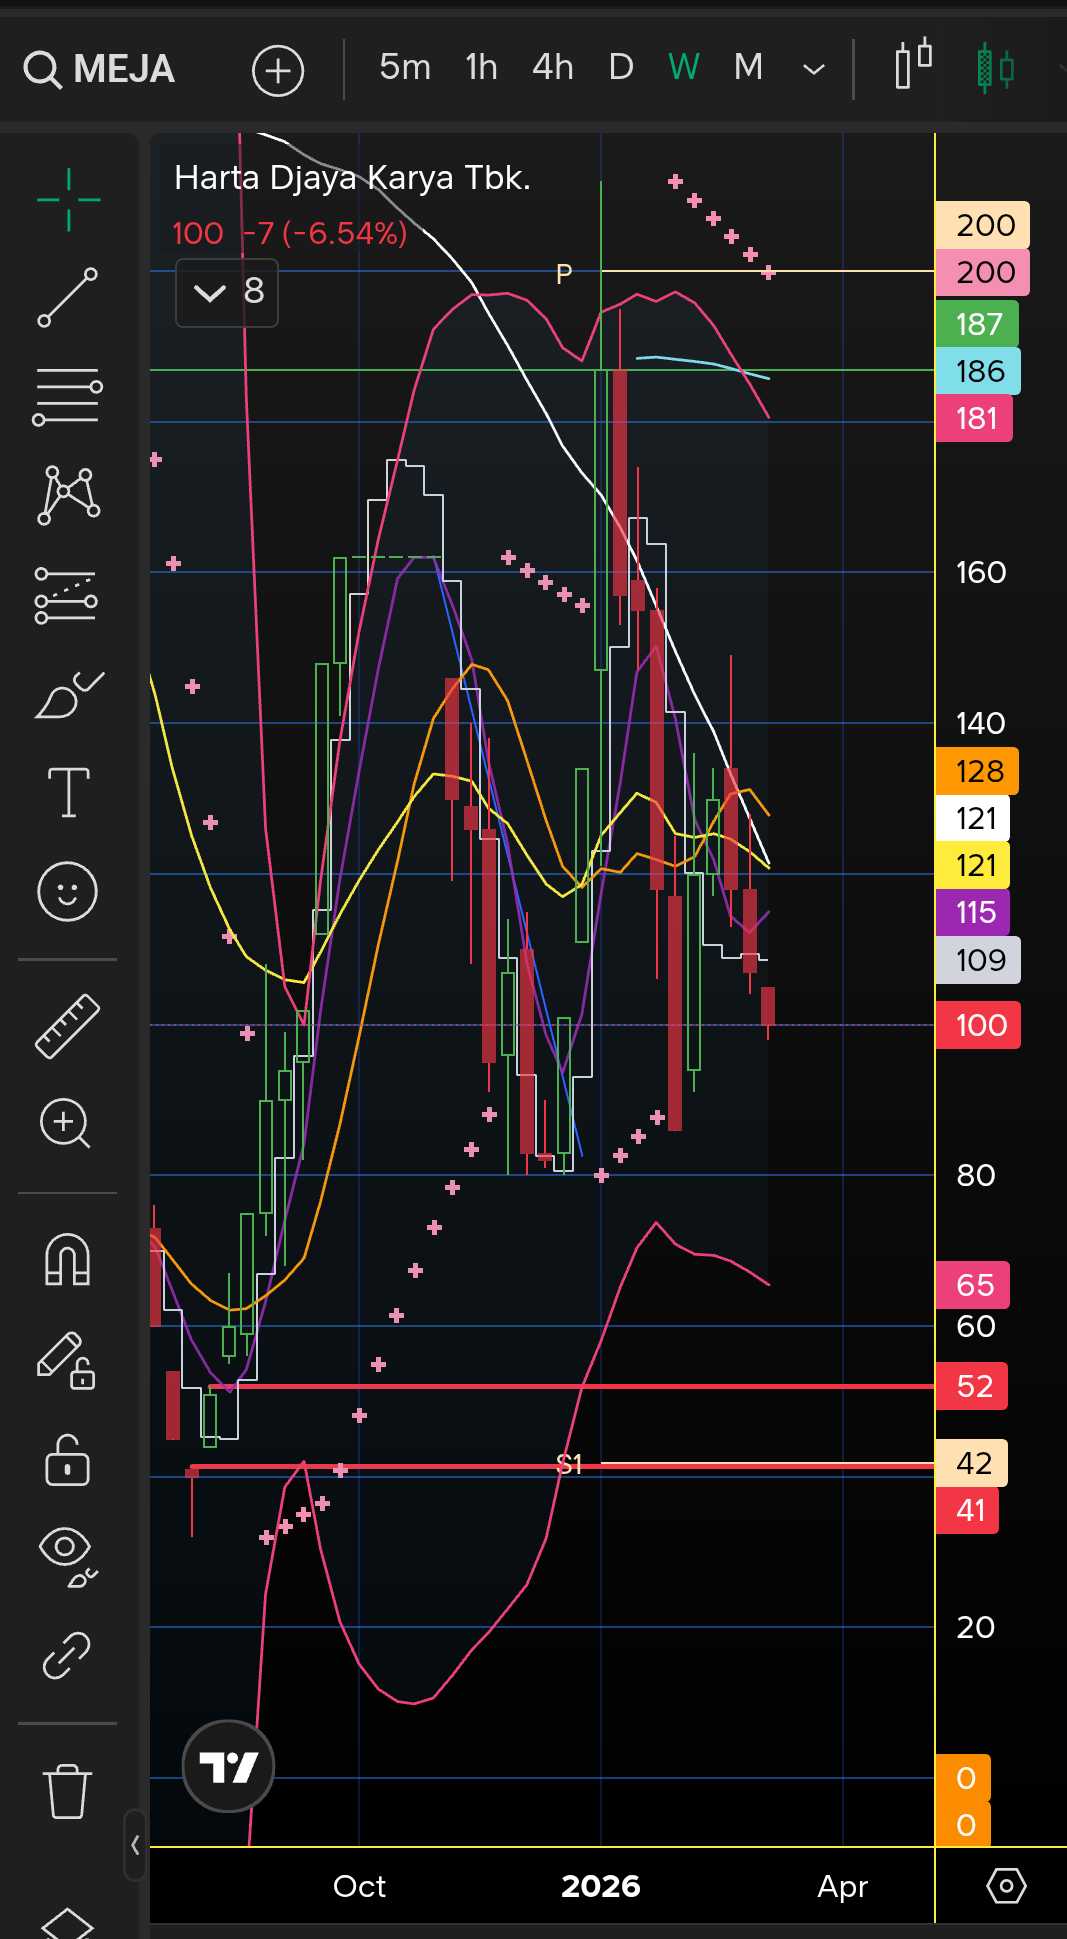
Task: Collapse the left drawing toolbar arrow
Action: [135, 1845]
